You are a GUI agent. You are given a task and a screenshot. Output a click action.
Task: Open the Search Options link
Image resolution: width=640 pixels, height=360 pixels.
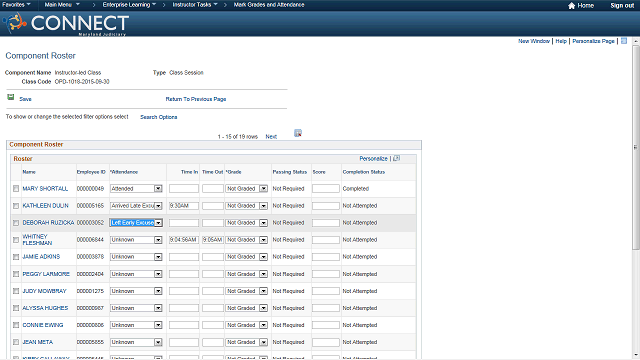[159, 117]
